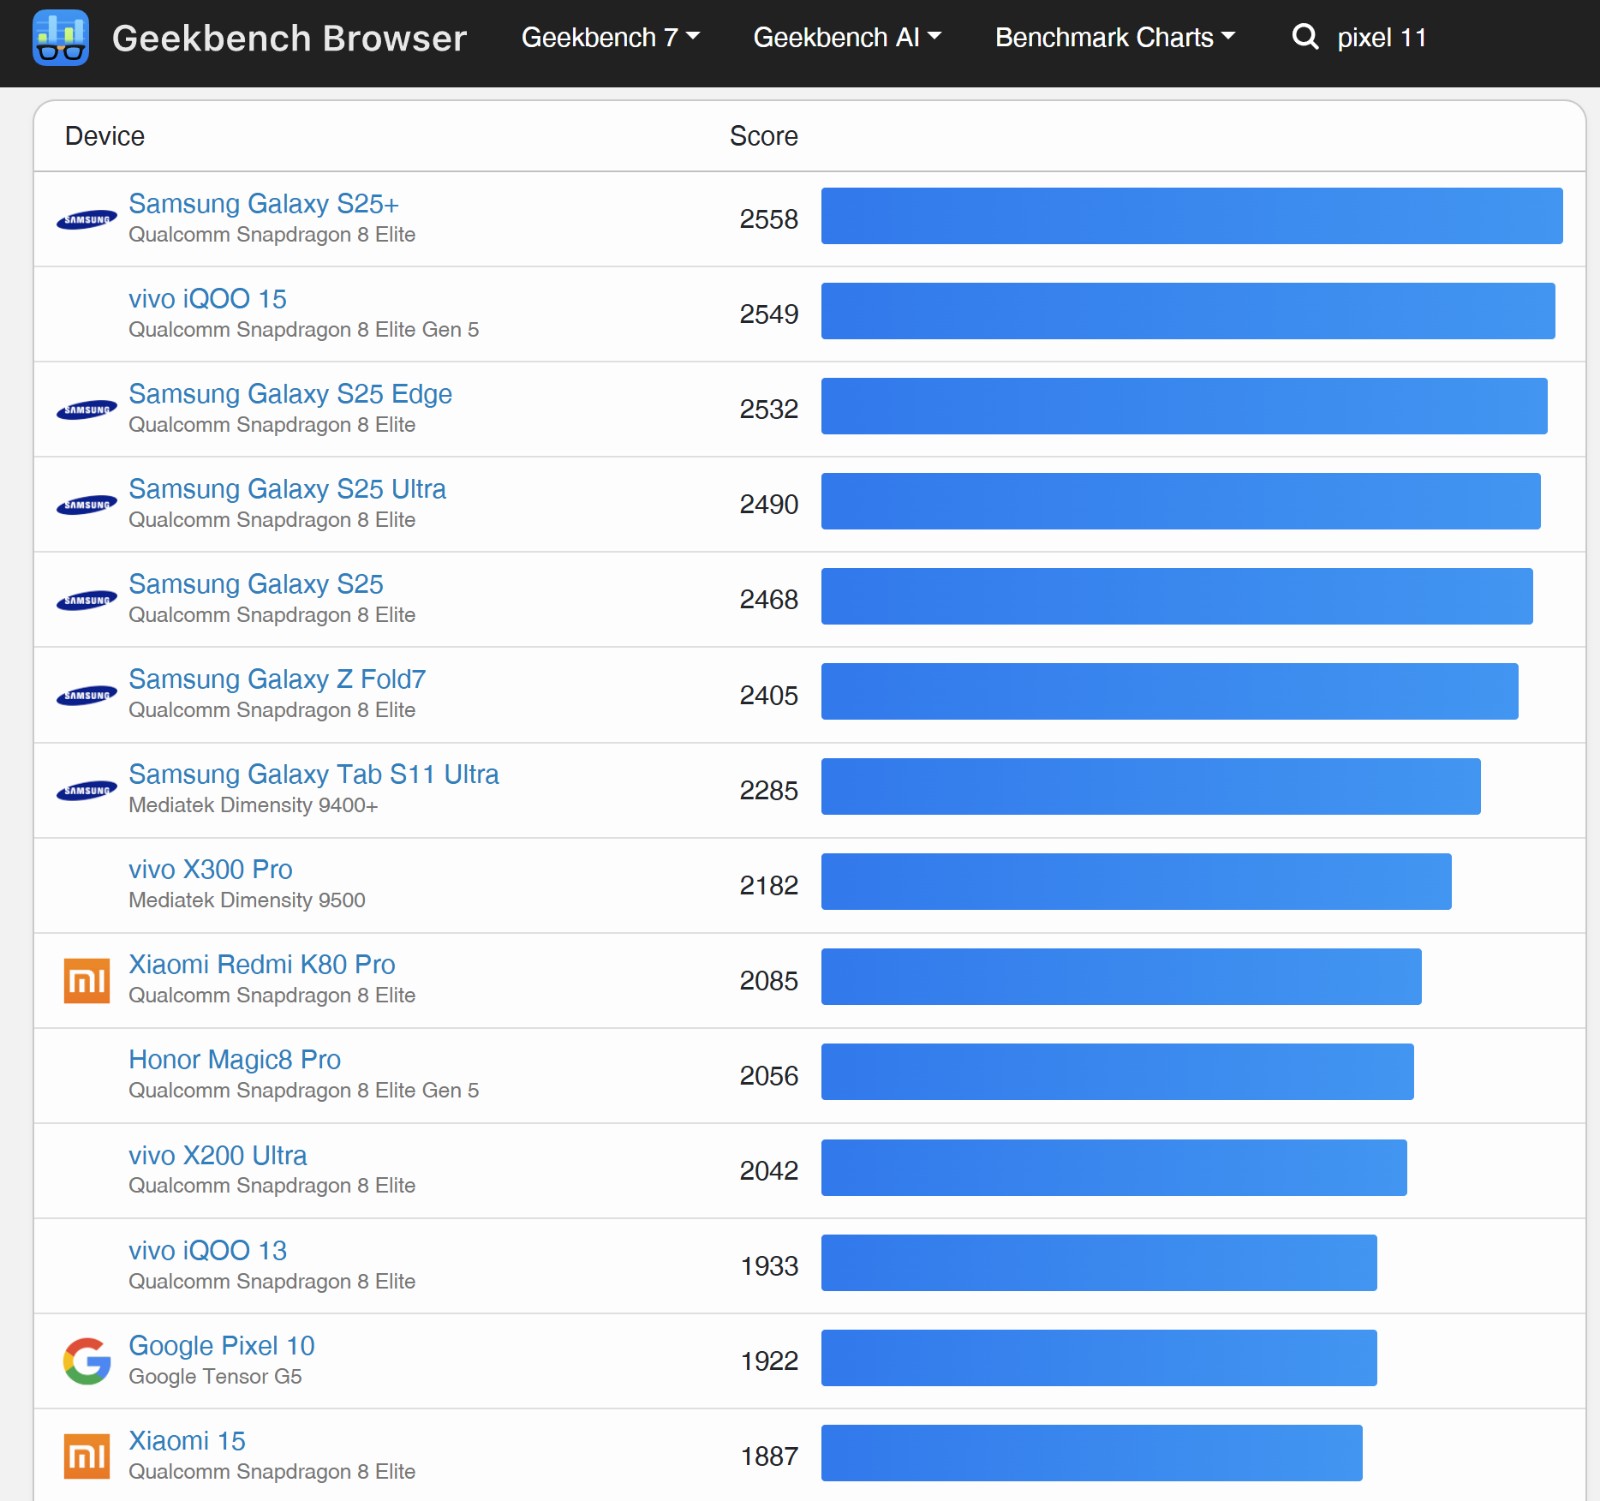
Task: Open Samsung Galaxy Tab S11 Ultra link
Action: 314,773
